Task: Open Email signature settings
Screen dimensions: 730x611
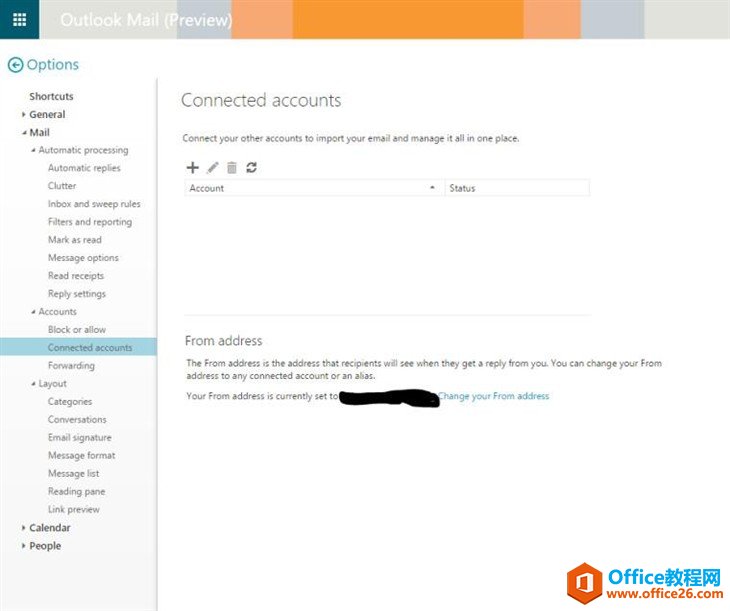Action: (x=80, y=438)
